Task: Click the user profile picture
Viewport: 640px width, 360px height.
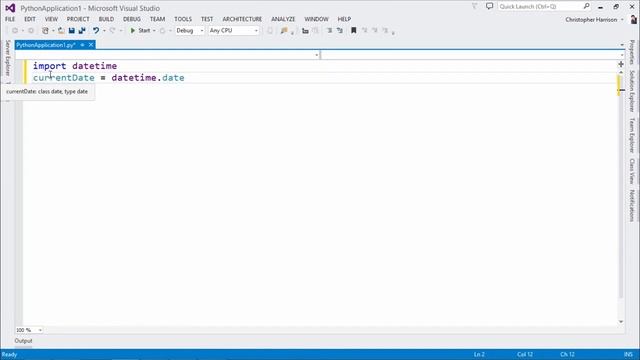Action: click(633, 19)
